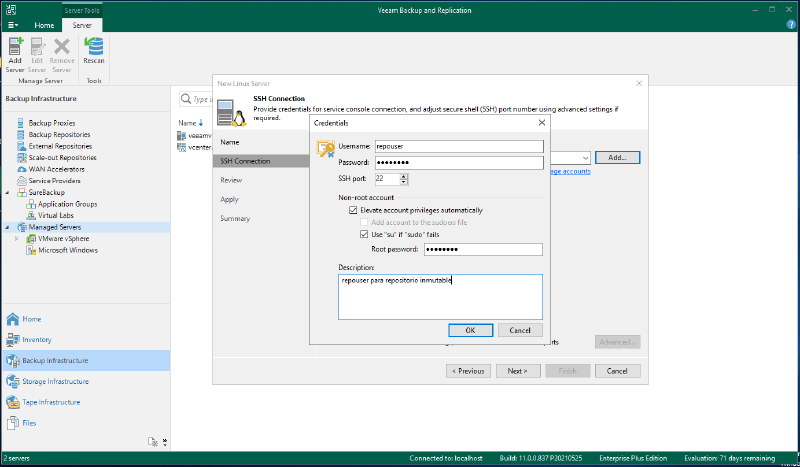Expand the VMware vSphere tree node
This screenshot has height=467, width=800.
17,239
